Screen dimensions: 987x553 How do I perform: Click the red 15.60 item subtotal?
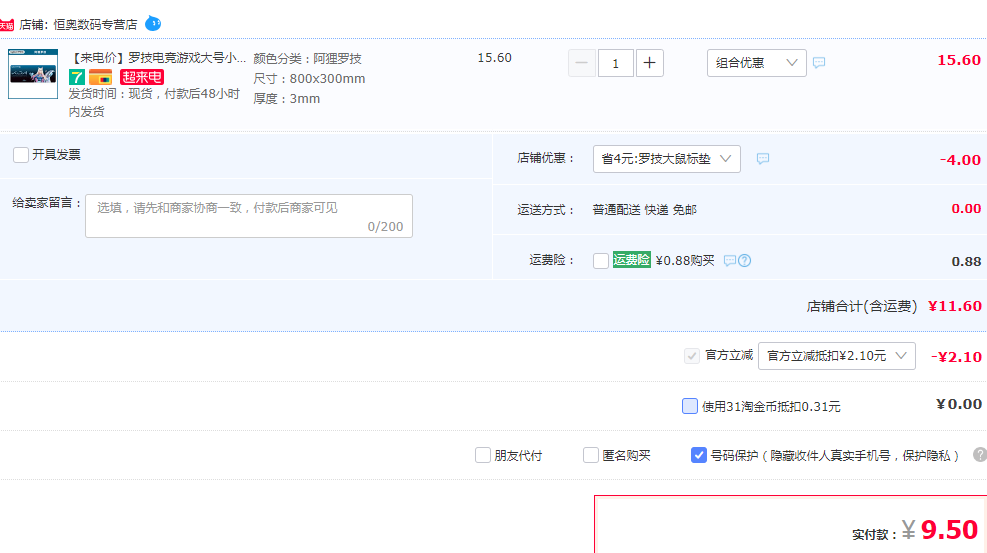[959, 60]
